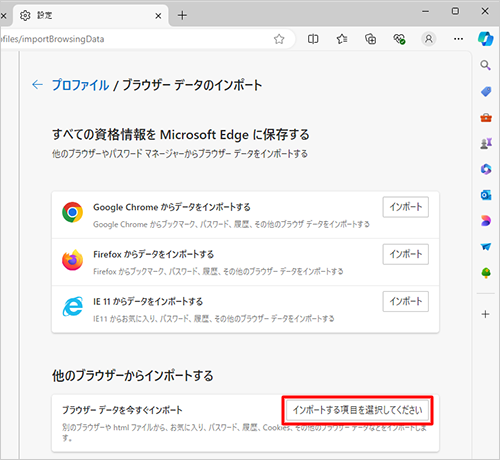The width and height of the screenshot is (500, 460).
Task: Click インポート for Firefox
Action: [406, 254]
